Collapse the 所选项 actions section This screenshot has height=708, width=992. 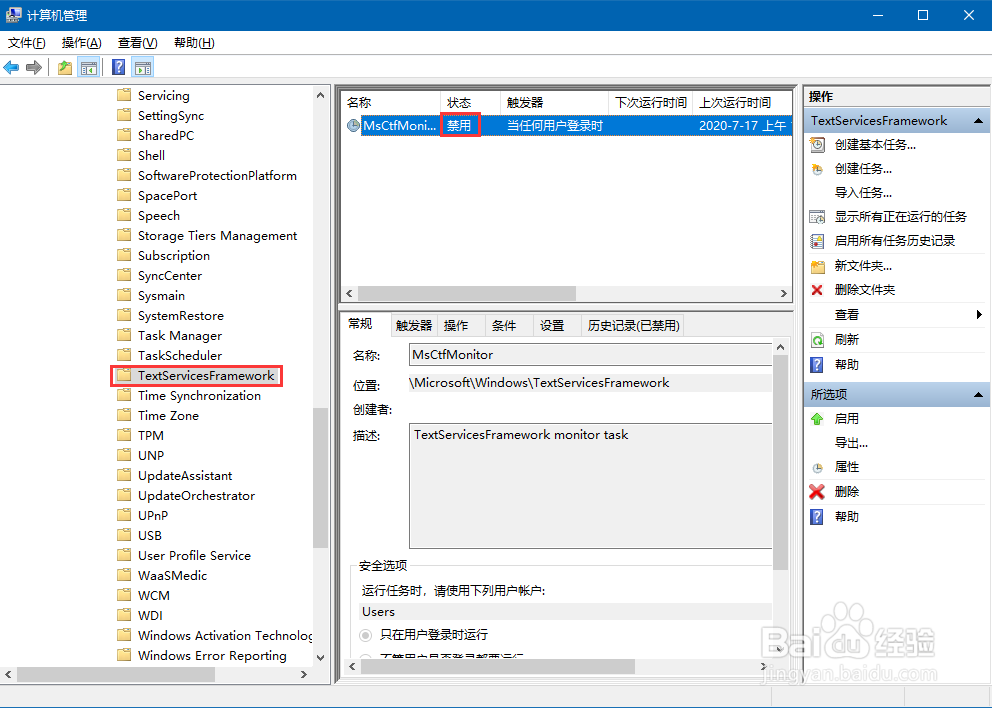(x=978, y=395)
